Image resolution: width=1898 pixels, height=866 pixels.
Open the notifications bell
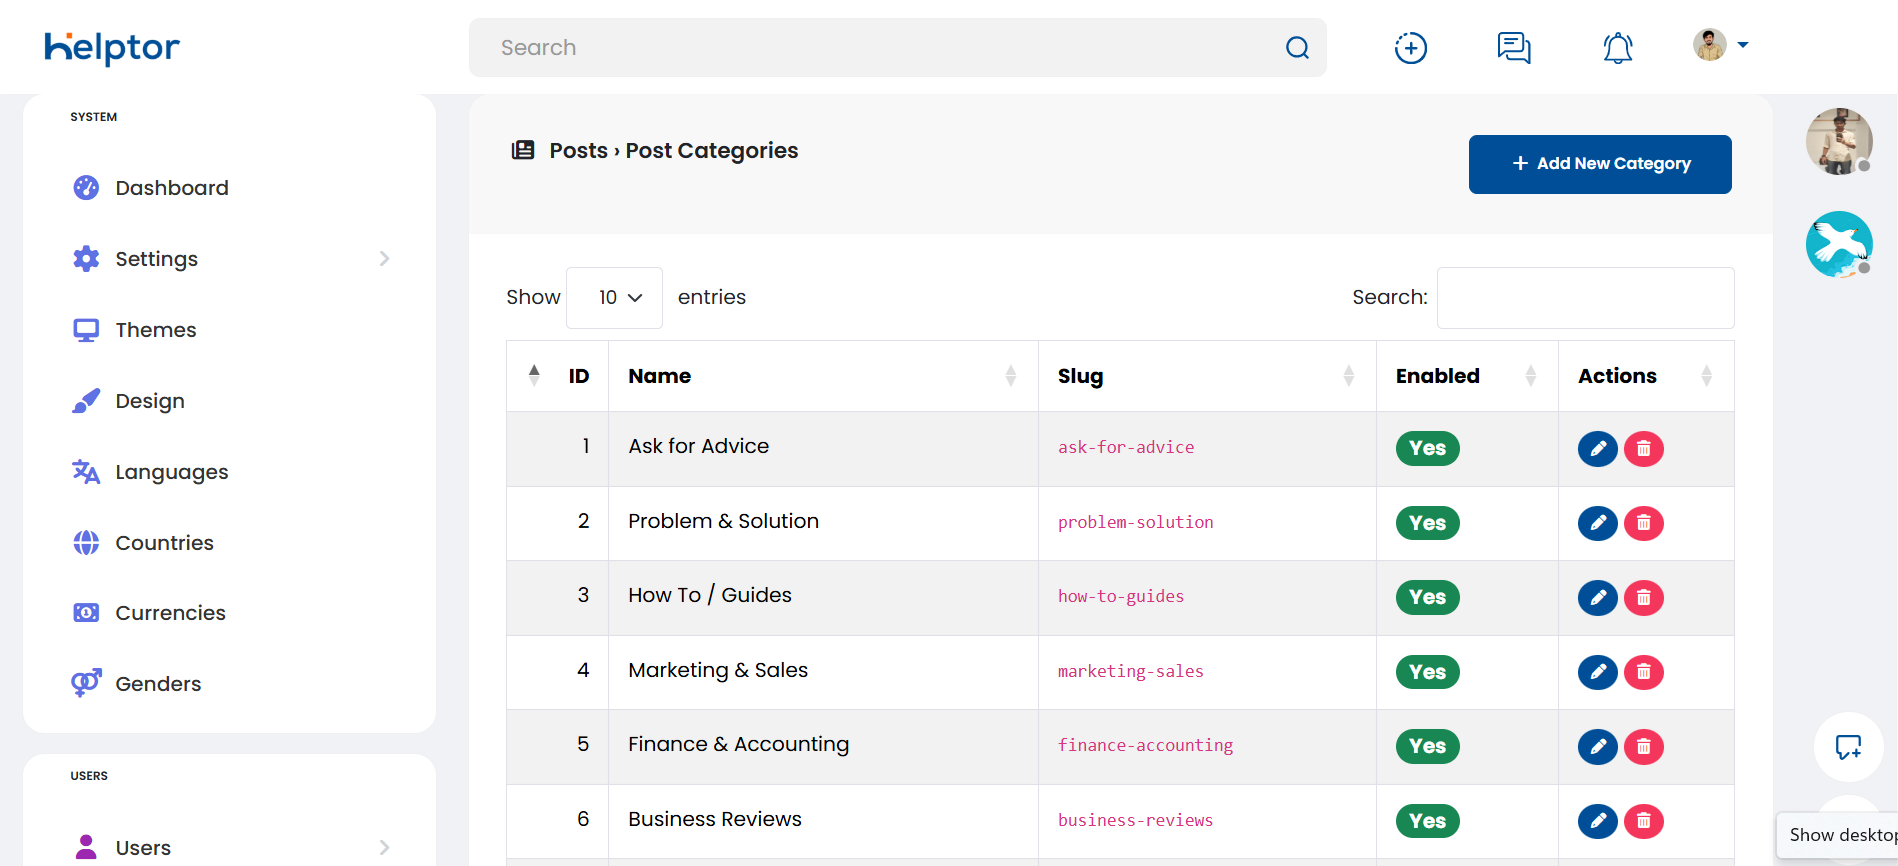click(1618, 47)
